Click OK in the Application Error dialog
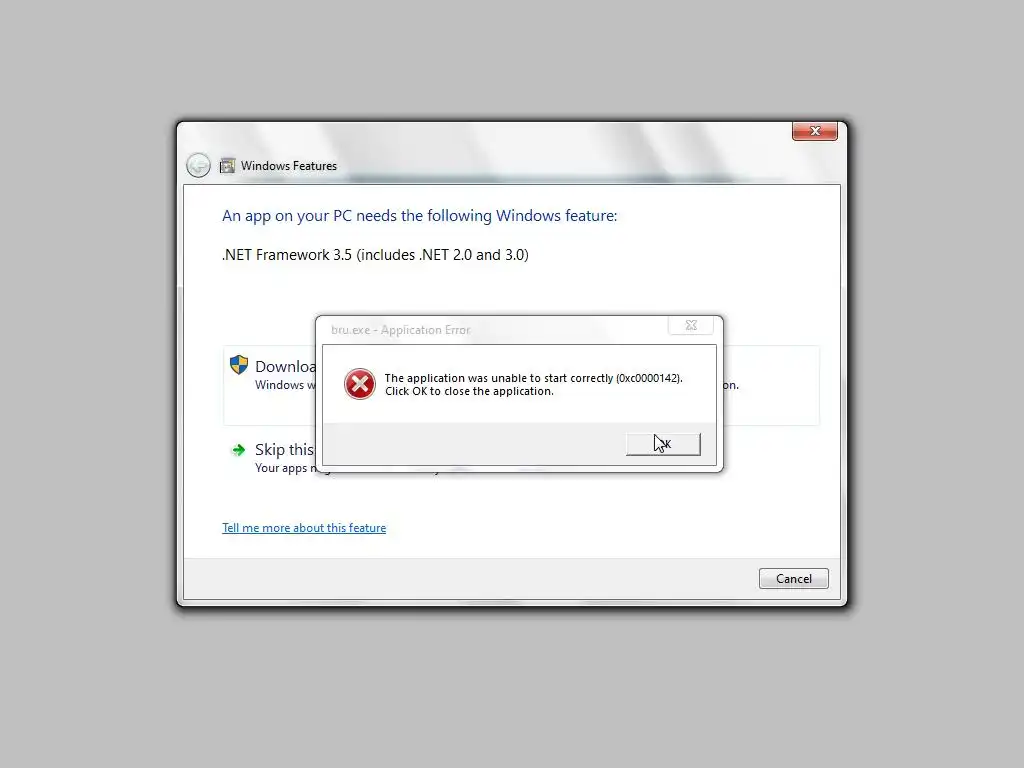The height and width of the screenshot is (768, 1024). pyautogui.click(x=663, y=444)
